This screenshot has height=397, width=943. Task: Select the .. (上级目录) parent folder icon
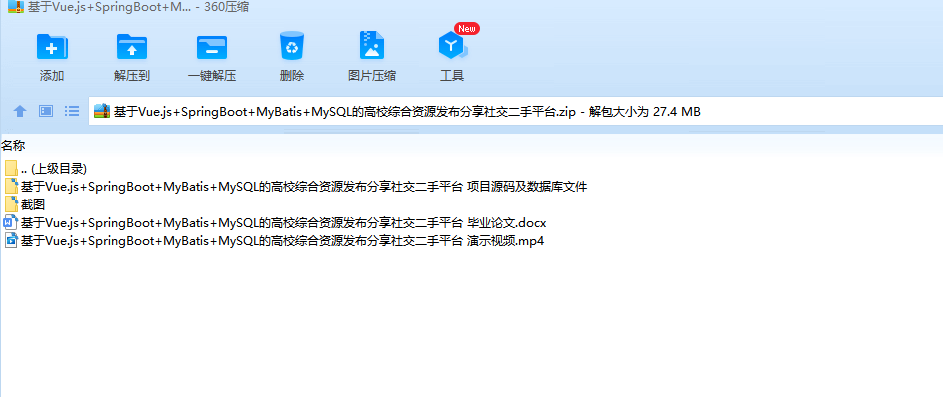click(x=11, y=168)
